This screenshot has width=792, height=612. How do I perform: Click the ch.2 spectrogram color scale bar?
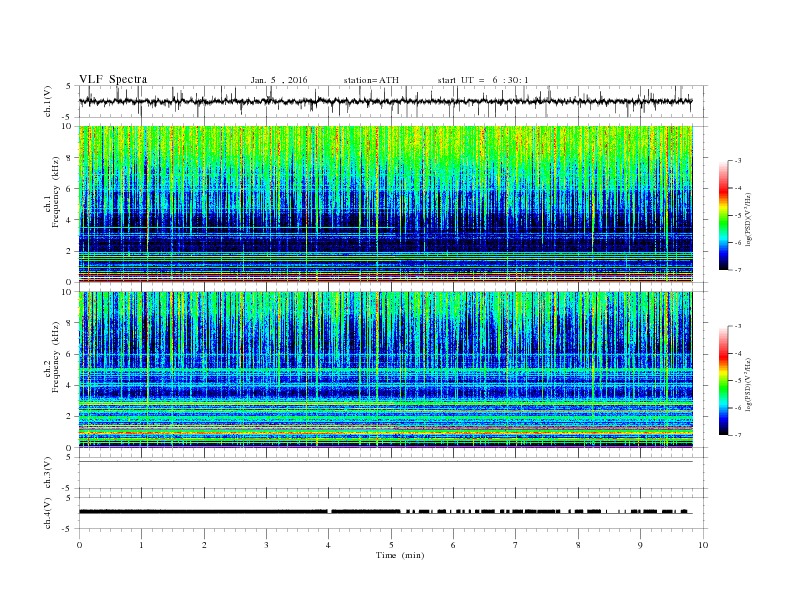pyautogui.click(x=723, y=380)
